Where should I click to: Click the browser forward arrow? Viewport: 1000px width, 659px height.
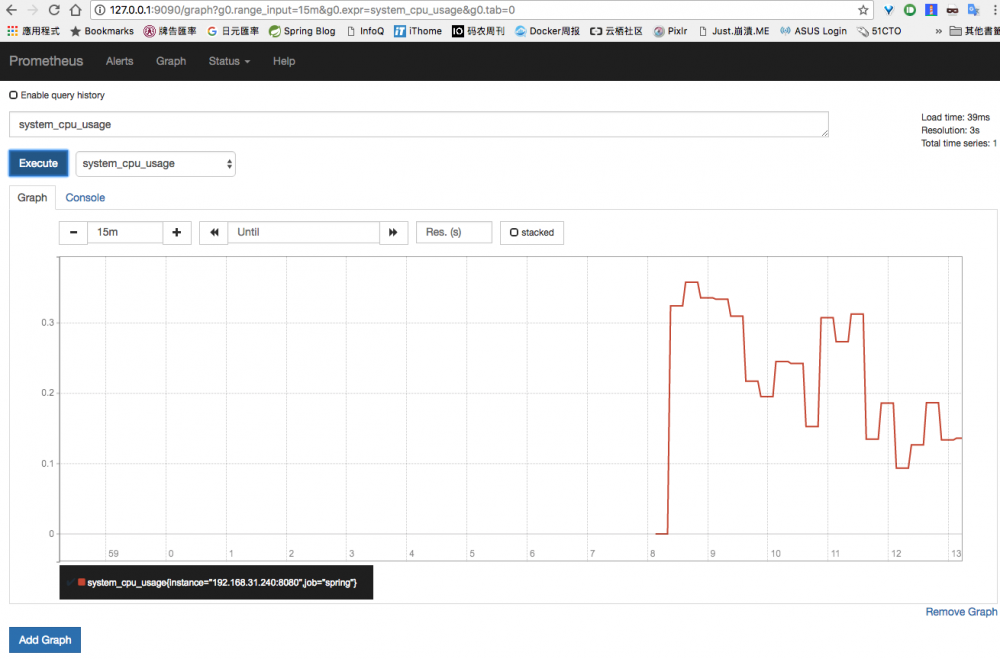33,10
